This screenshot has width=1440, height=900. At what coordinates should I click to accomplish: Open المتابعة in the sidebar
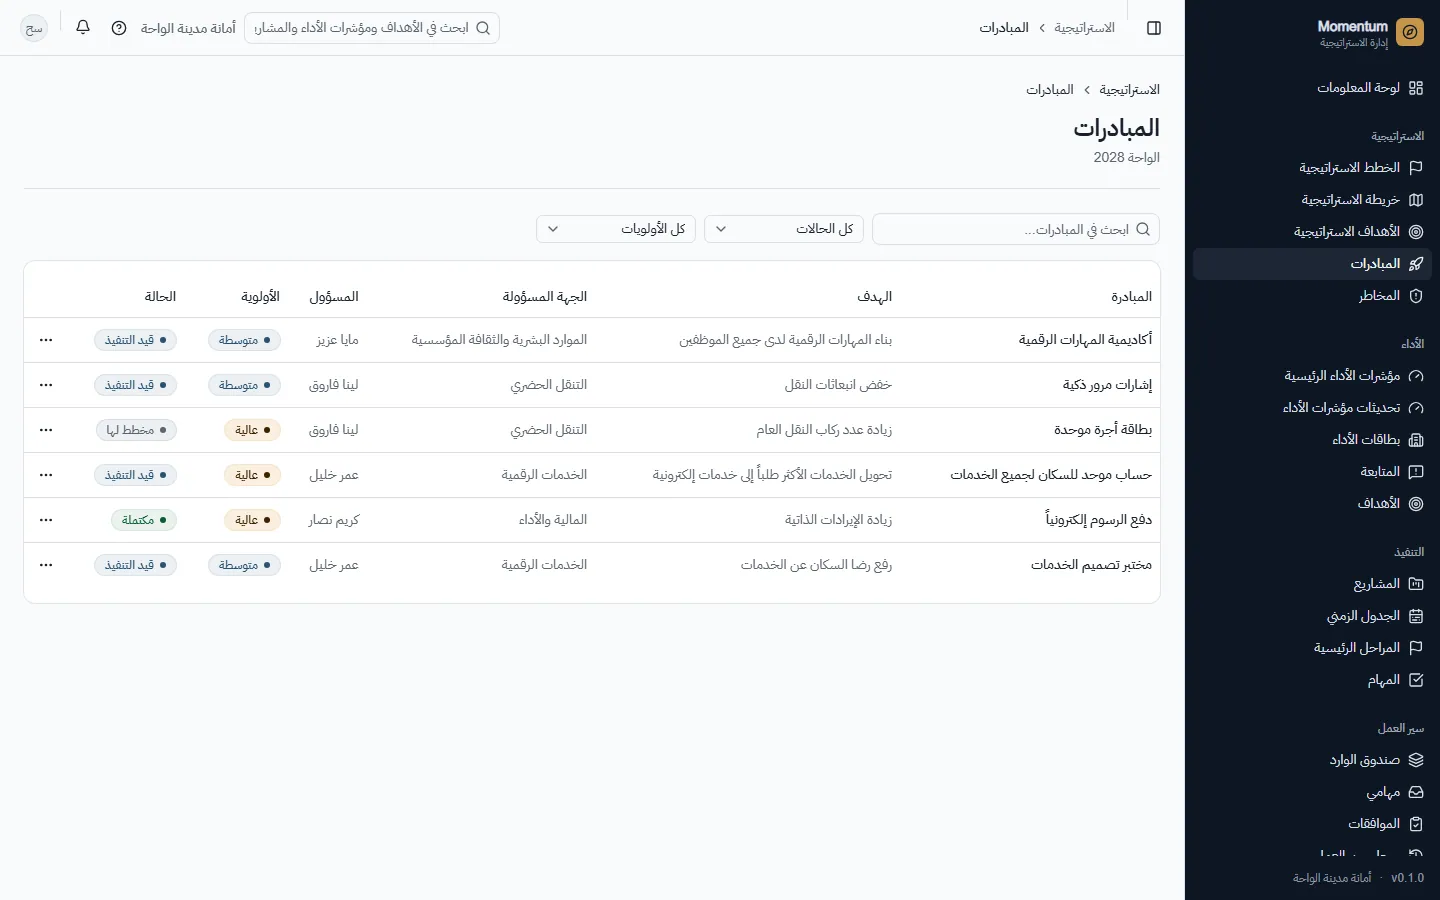click(1312, 472)
